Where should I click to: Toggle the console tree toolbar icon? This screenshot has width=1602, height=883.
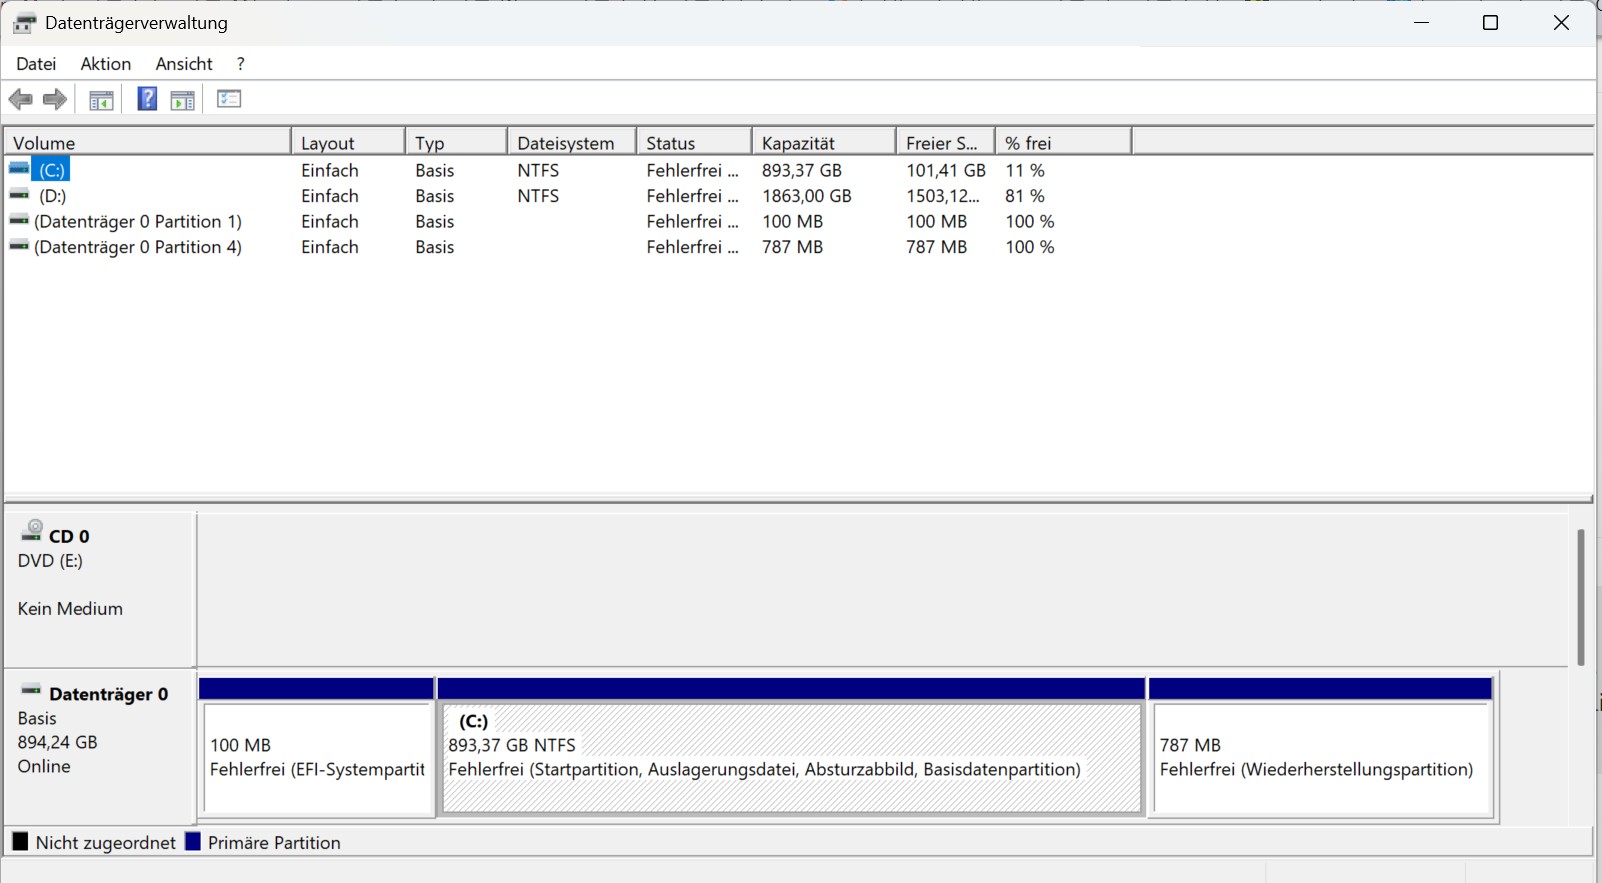tap(101, 99)
